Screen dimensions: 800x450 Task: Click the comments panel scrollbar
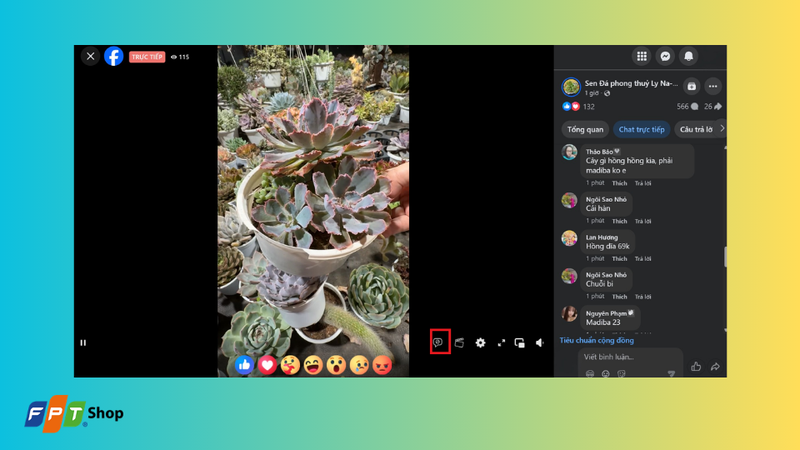pos(725,257)
